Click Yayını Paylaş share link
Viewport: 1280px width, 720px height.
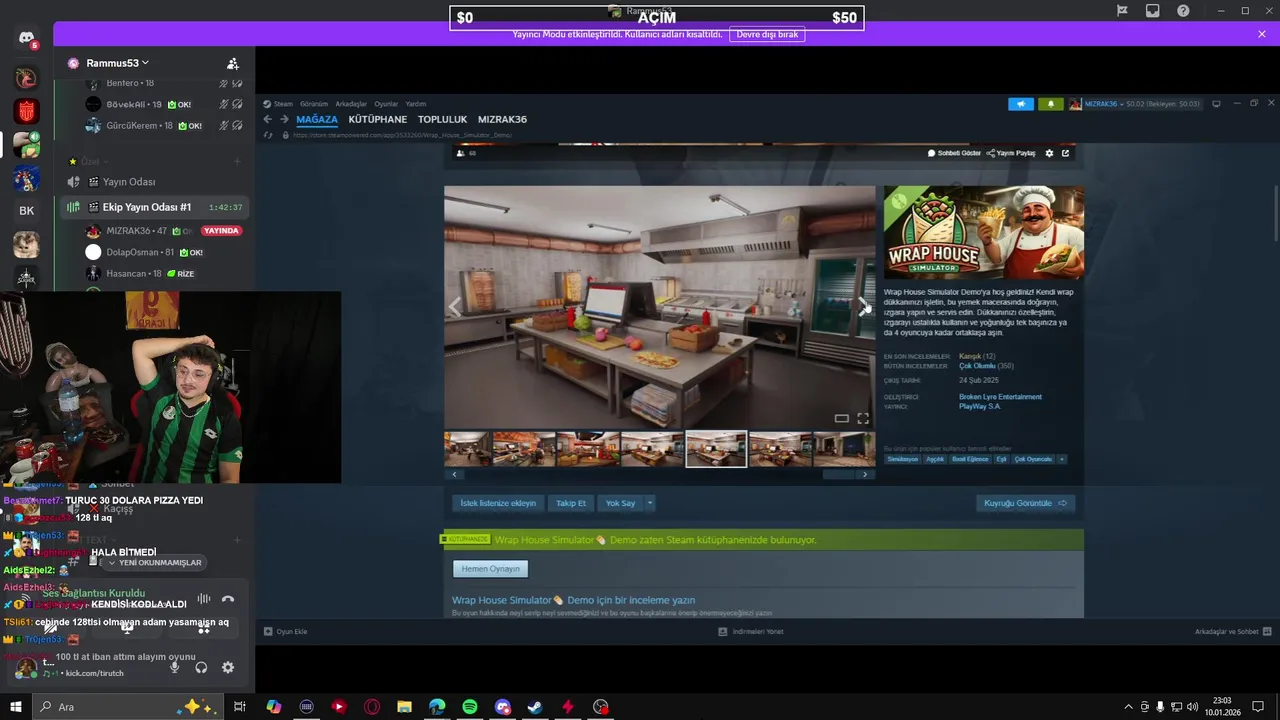[1011, 153]
